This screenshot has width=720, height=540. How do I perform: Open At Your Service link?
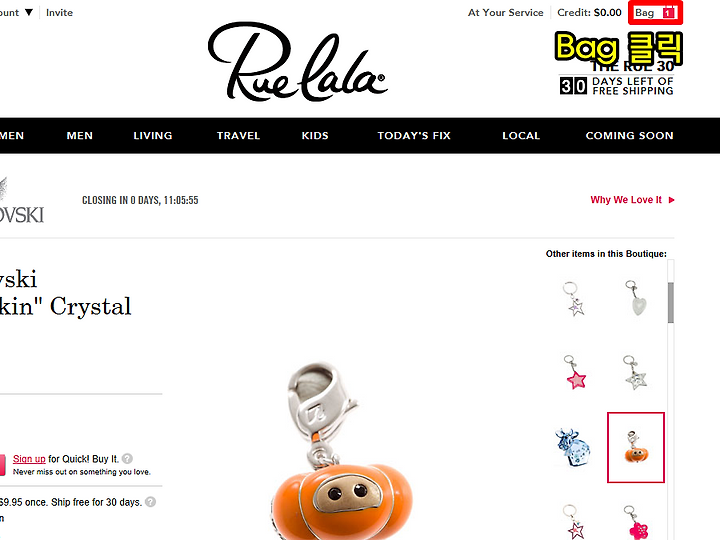click(x=506, y=12)
